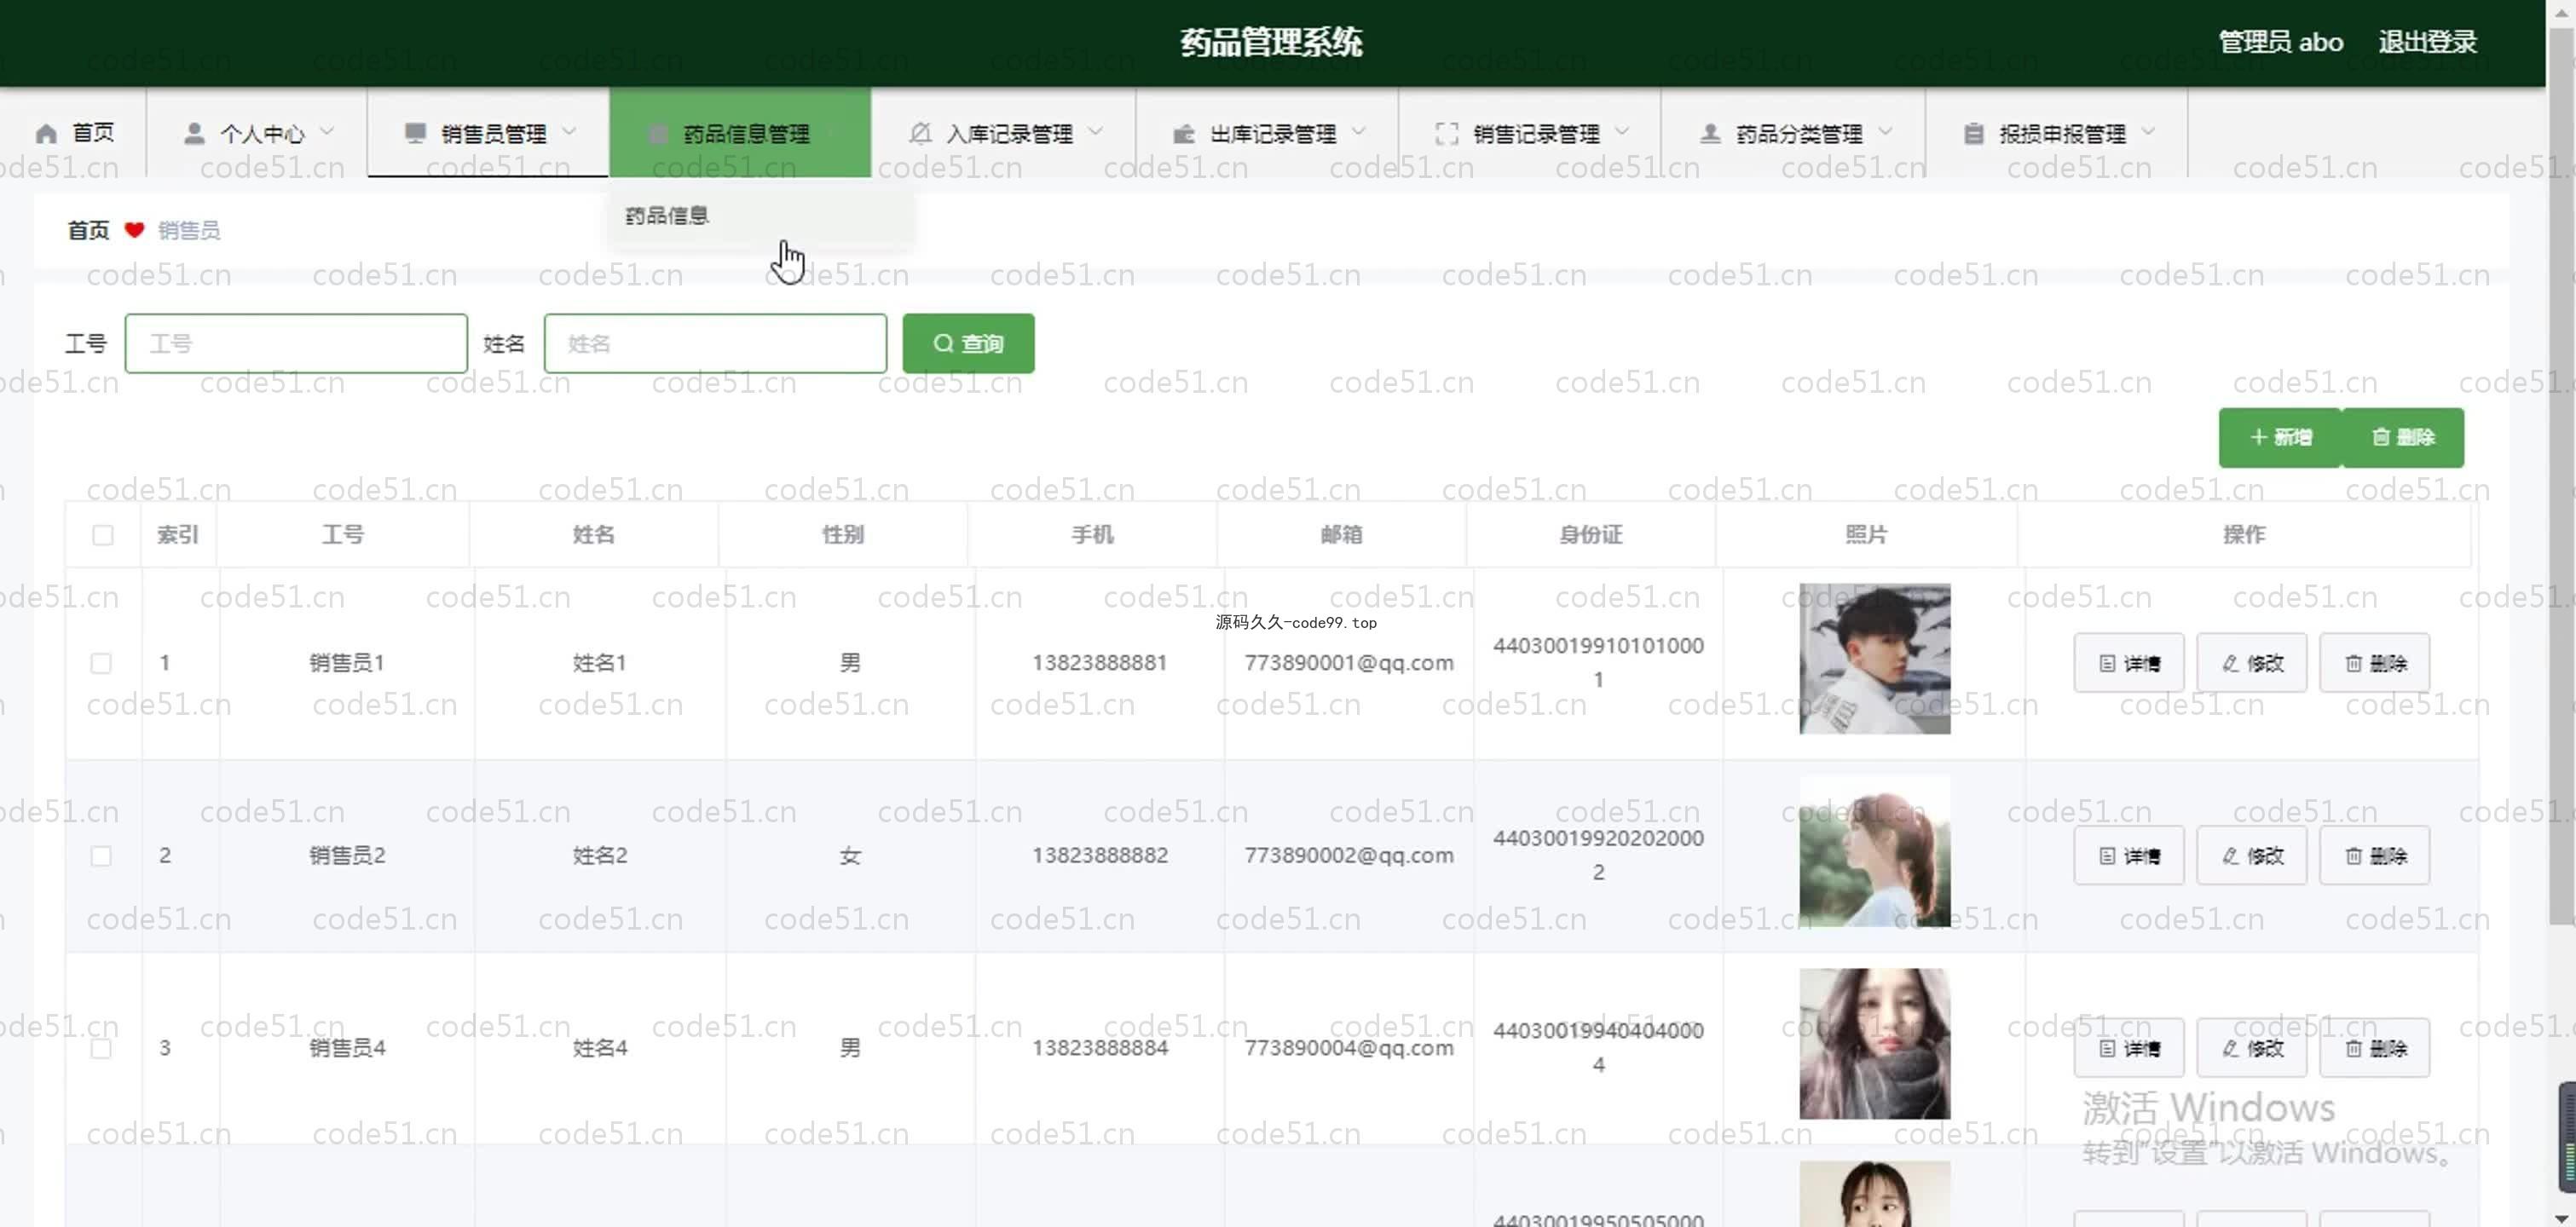
Task: Open the 销售员管理 menu label
Action: coord(494,133)
